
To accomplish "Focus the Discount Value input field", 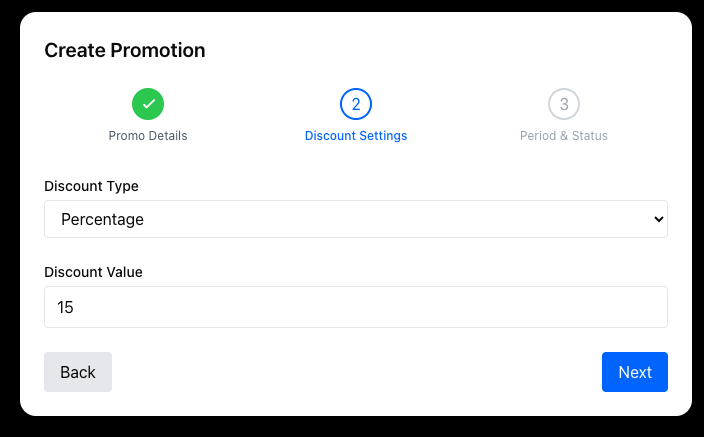I will pyautogui.click(x=356, y=307).
